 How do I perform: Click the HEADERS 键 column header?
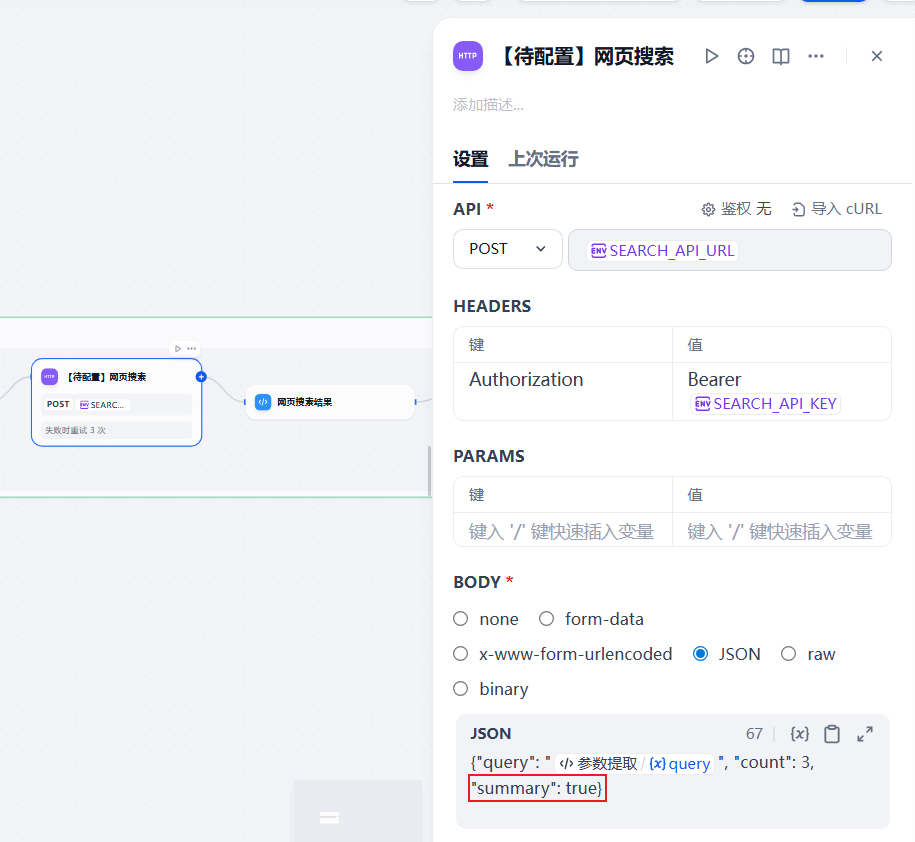click(x=477, y=345)
